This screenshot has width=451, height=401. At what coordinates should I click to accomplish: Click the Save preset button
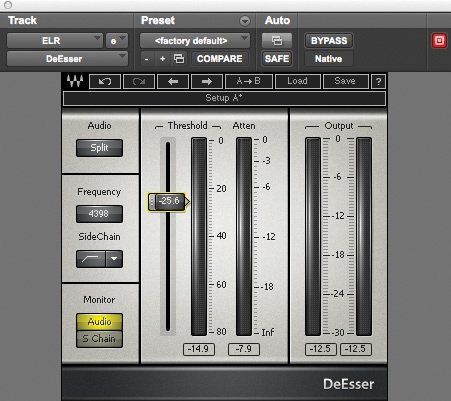(x=345, y=81)
